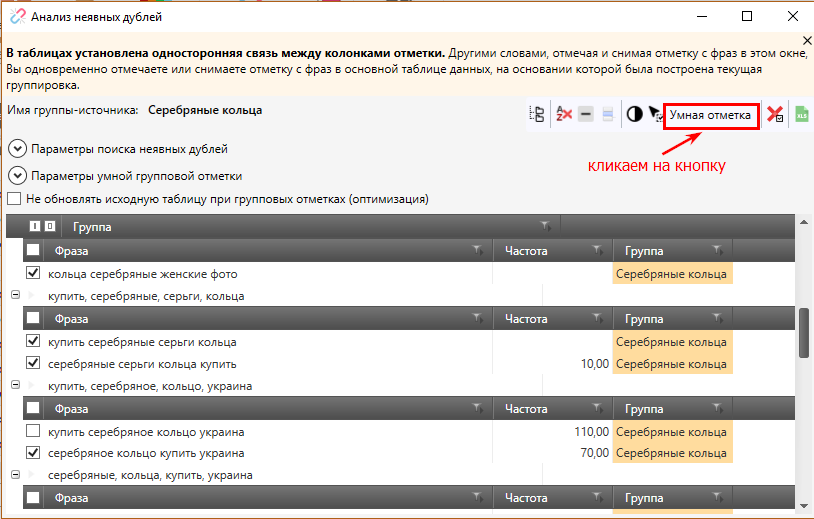Open the filter on the top Группа header
This screenshot has width=814, height=519.
[x=546, y=226]
